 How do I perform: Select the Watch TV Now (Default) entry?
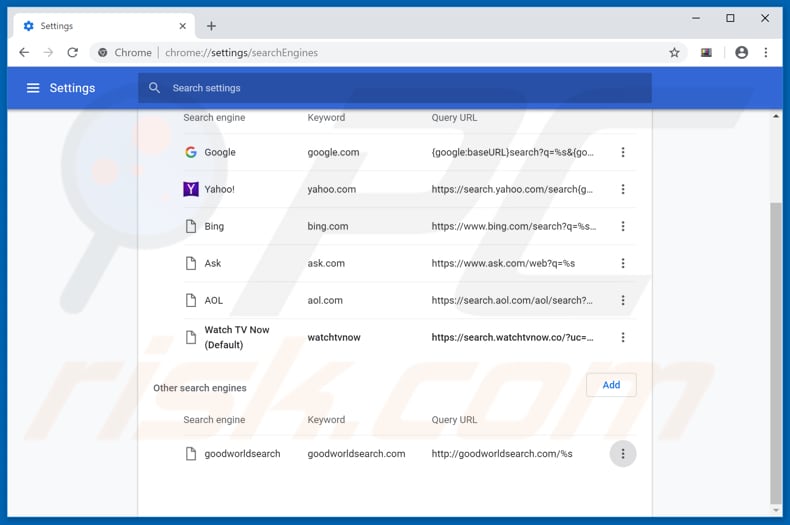click(237, 337)
